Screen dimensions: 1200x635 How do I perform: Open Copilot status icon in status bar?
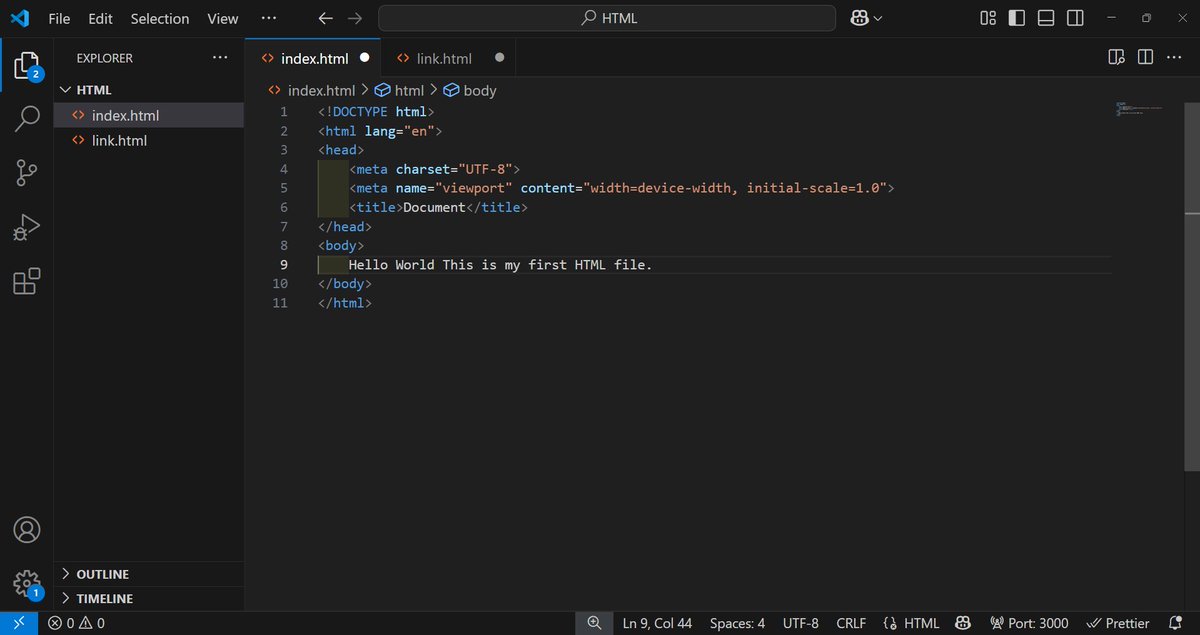coord(963,623)
